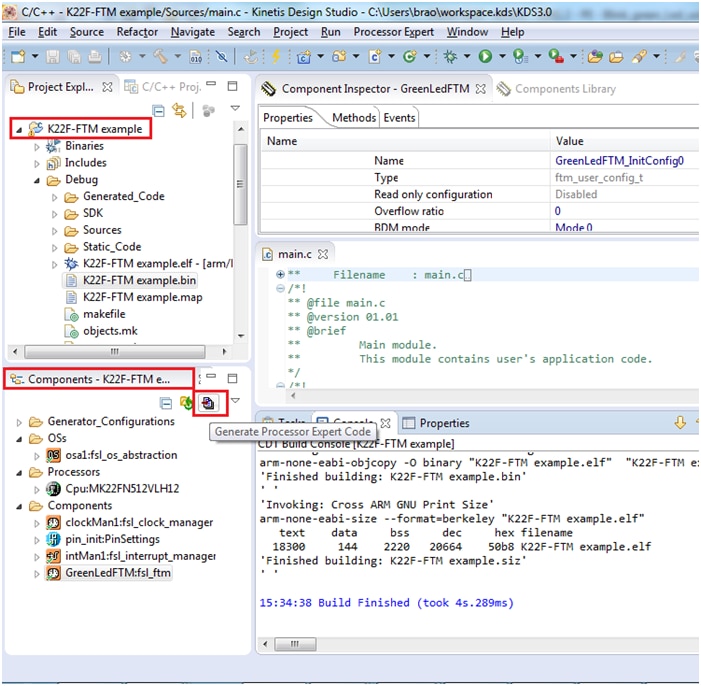Image resolution: width=701 pixels, height=686 pixels.
Task: Collapse the OSs folder in Components
Action: pos(19,439)
